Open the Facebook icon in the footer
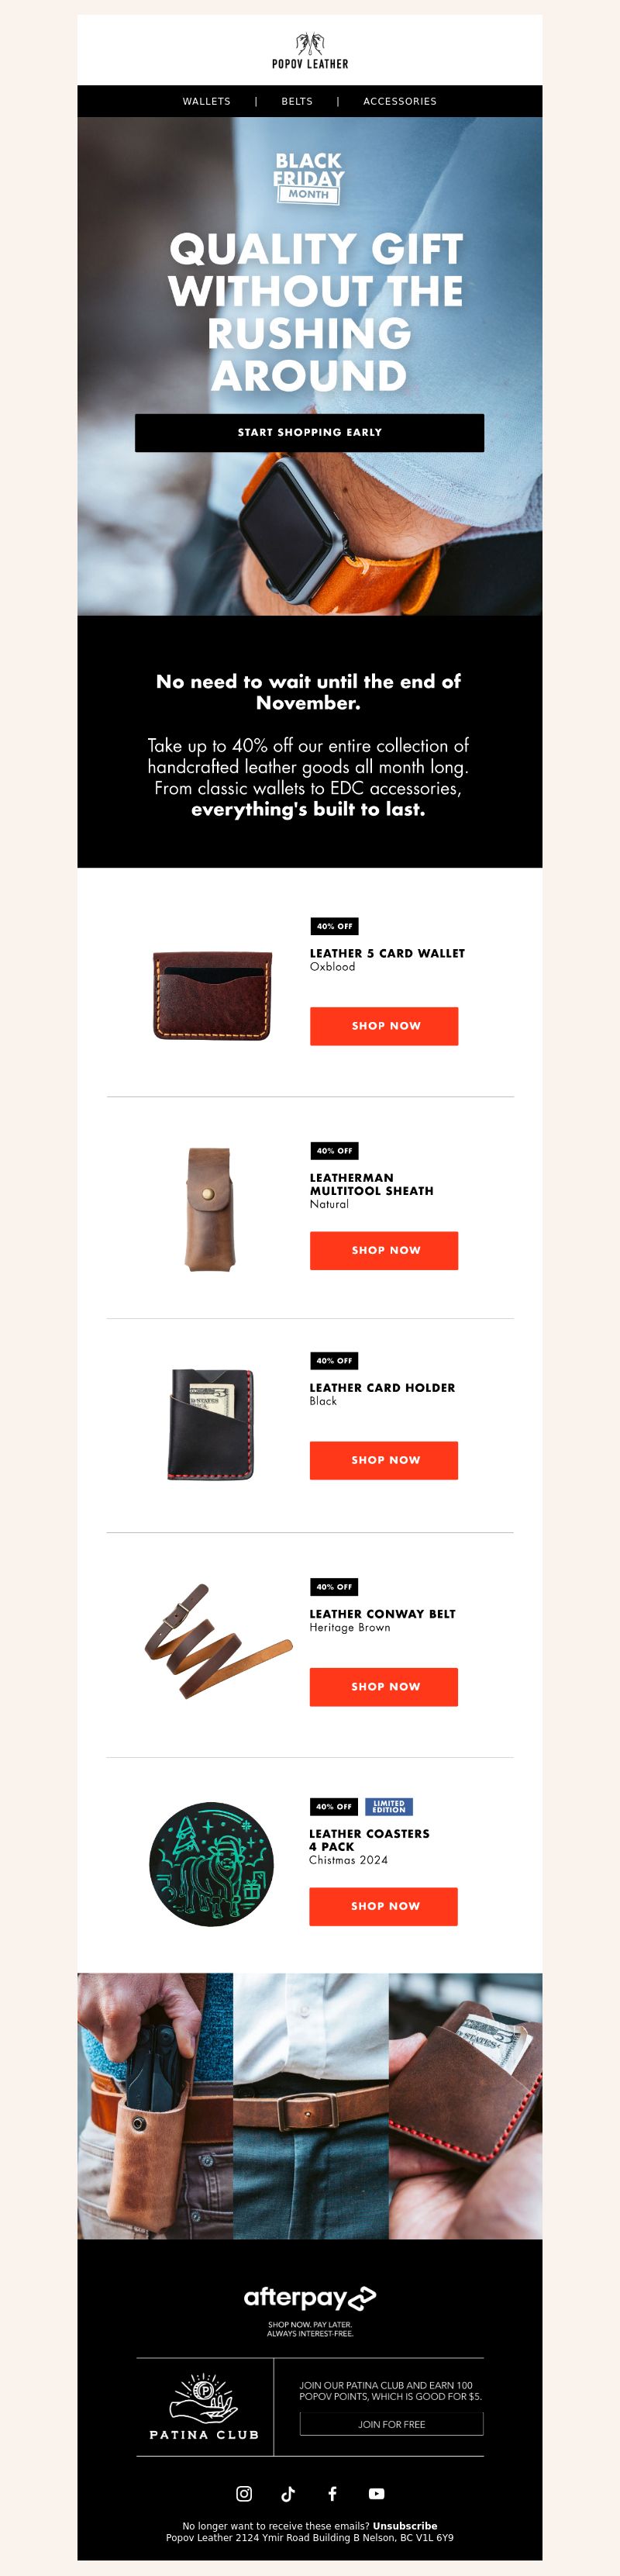 tap(332, 2493)
